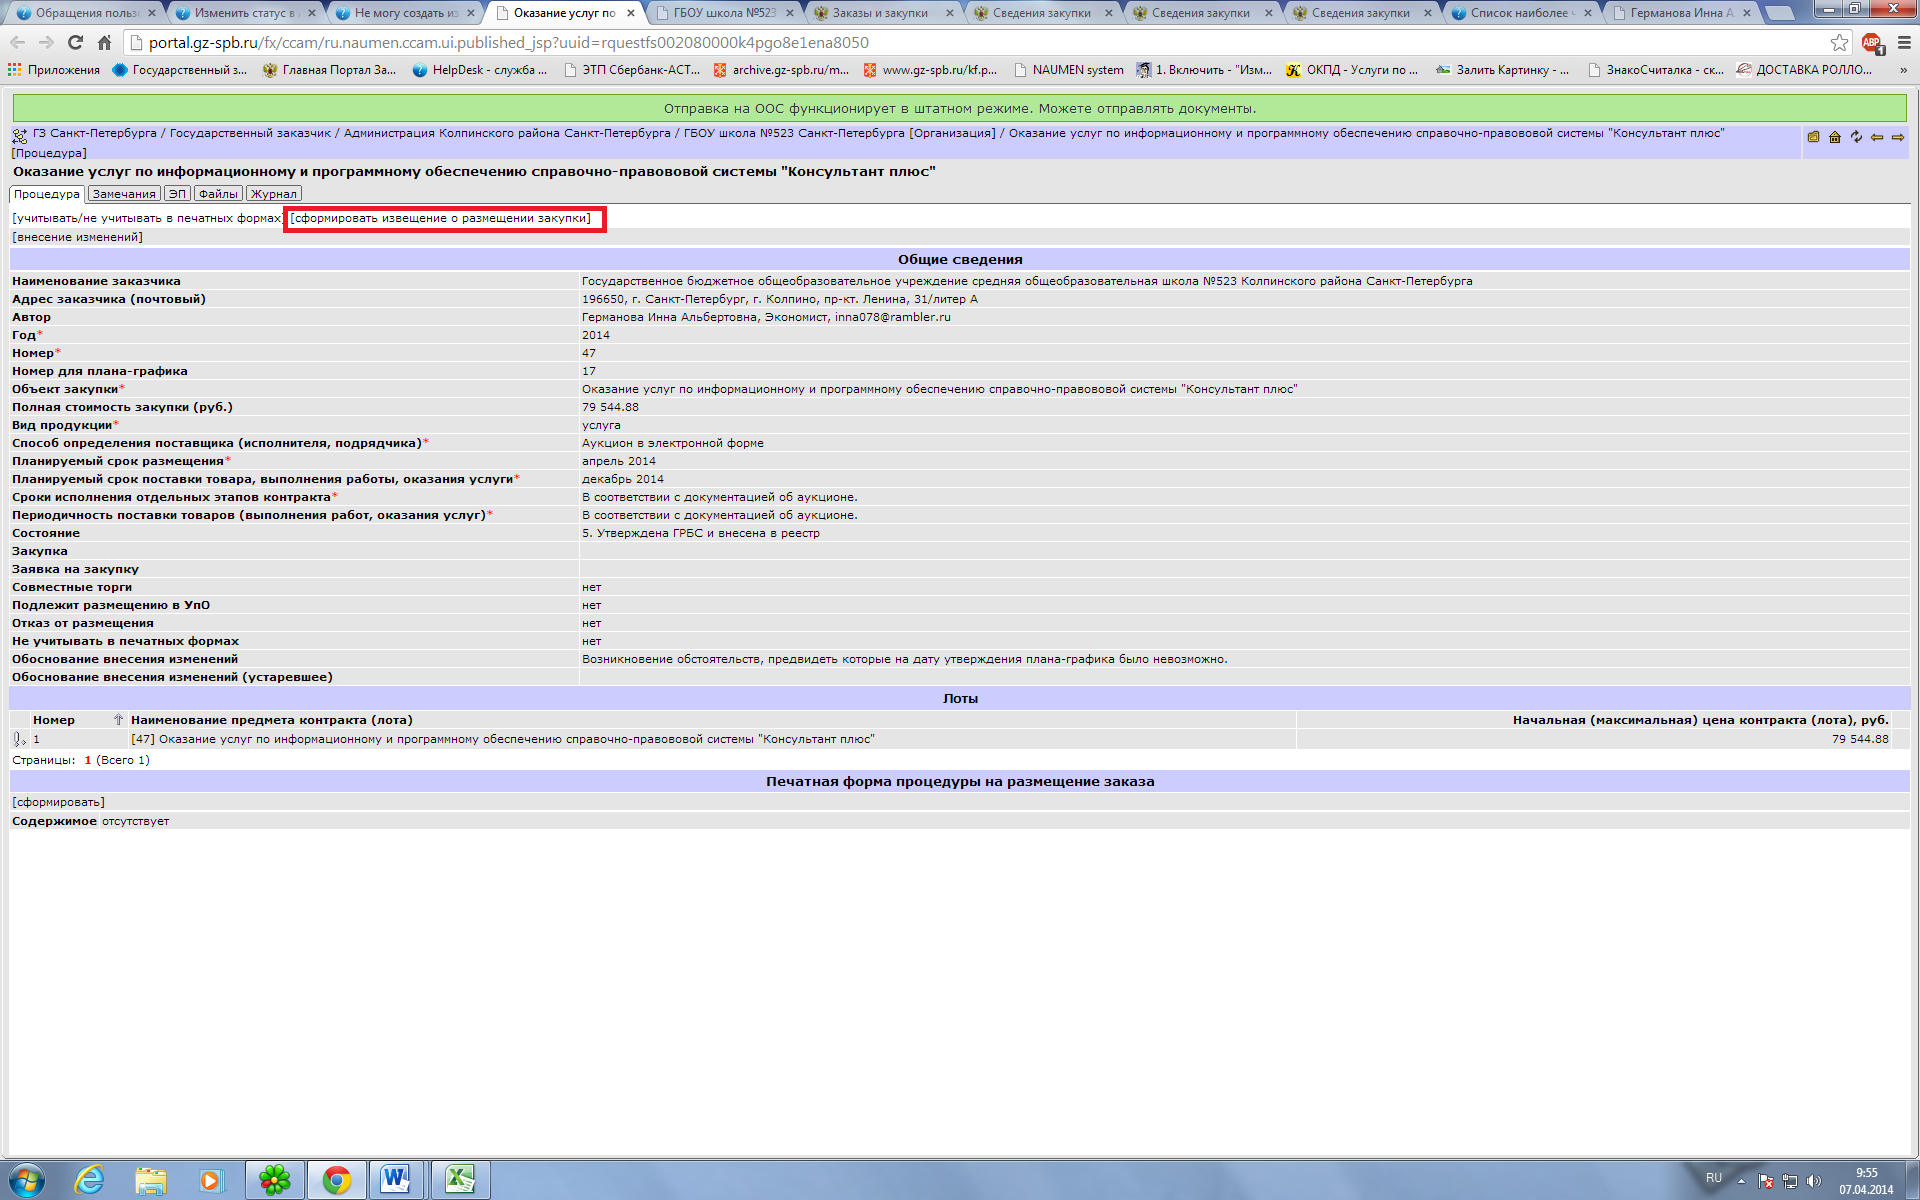Screen dimensions: 1920x1200
Task: Open breadcrumb Администрация Колпинского района Санкт-Петербурга
Action: [507, 133]
